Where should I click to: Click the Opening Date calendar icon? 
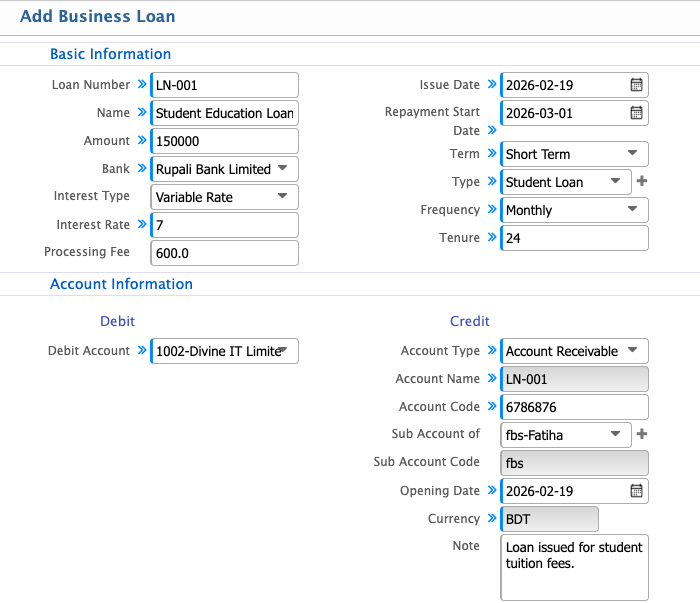click(x=636, y=491)
